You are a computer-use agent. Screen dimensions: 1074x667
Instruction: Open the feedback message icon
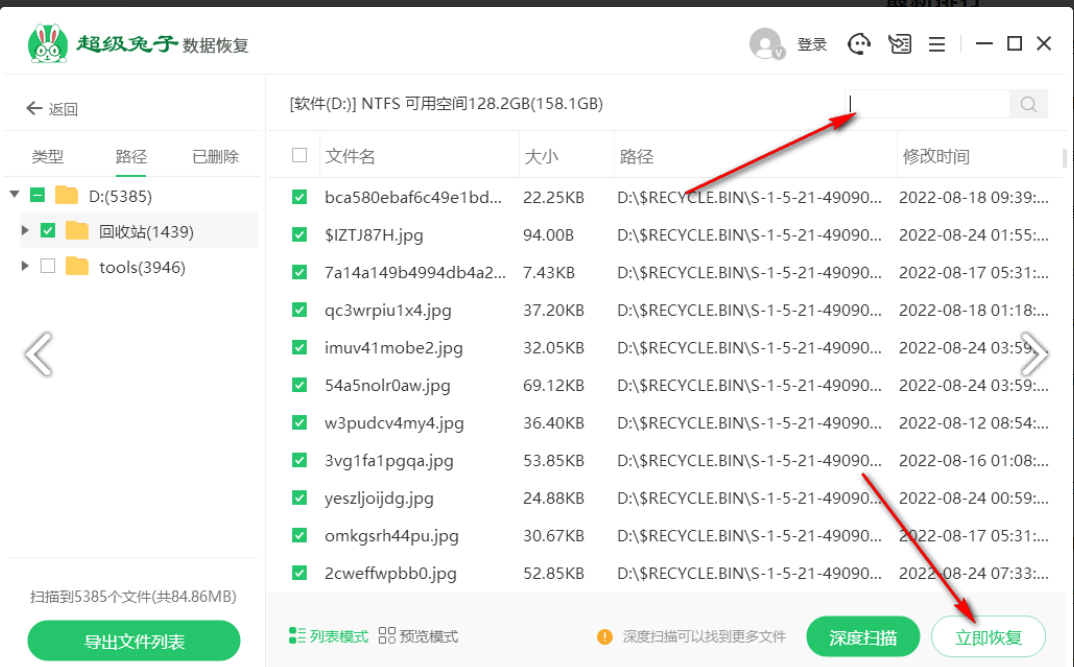pyautogui.click(x=899, y=44)
